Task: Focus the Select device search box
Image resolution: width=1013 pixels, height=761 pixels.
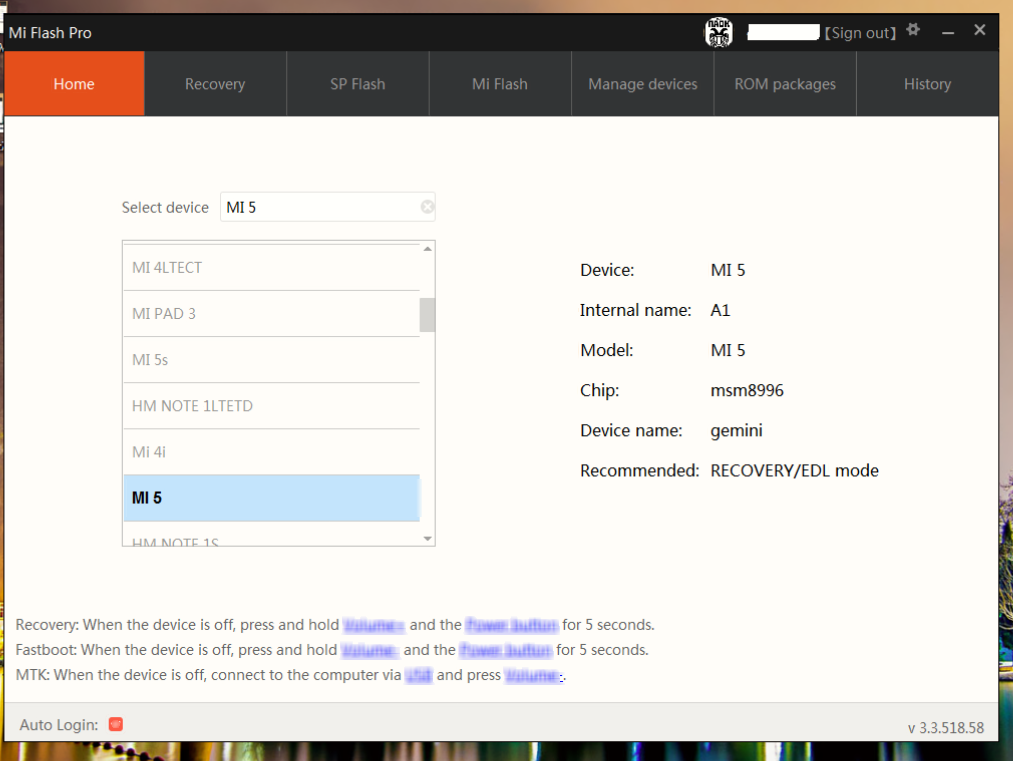Action: click(x=318, y=207)
